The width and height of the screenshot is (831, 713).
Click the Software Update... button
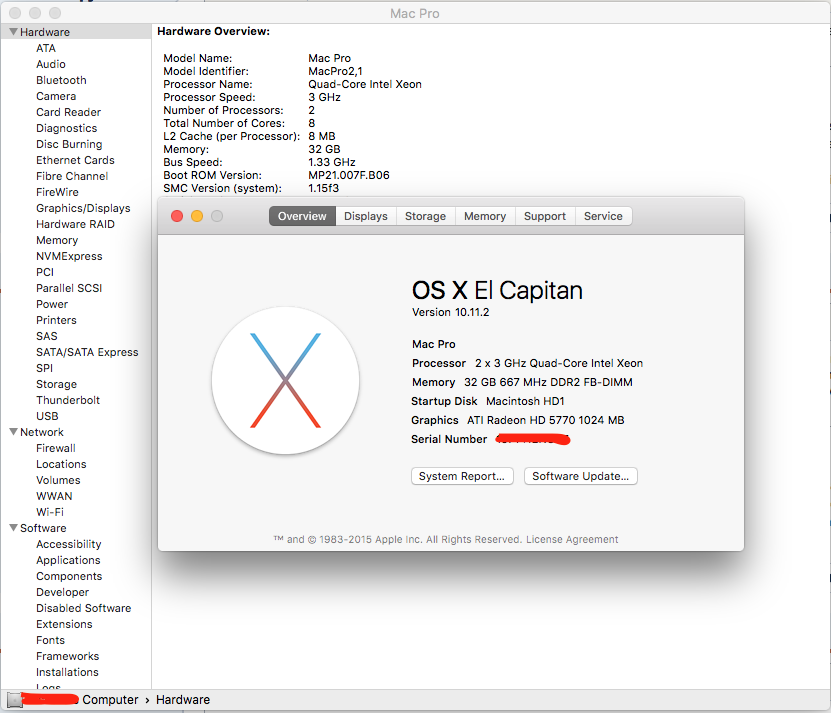(580, 476)
